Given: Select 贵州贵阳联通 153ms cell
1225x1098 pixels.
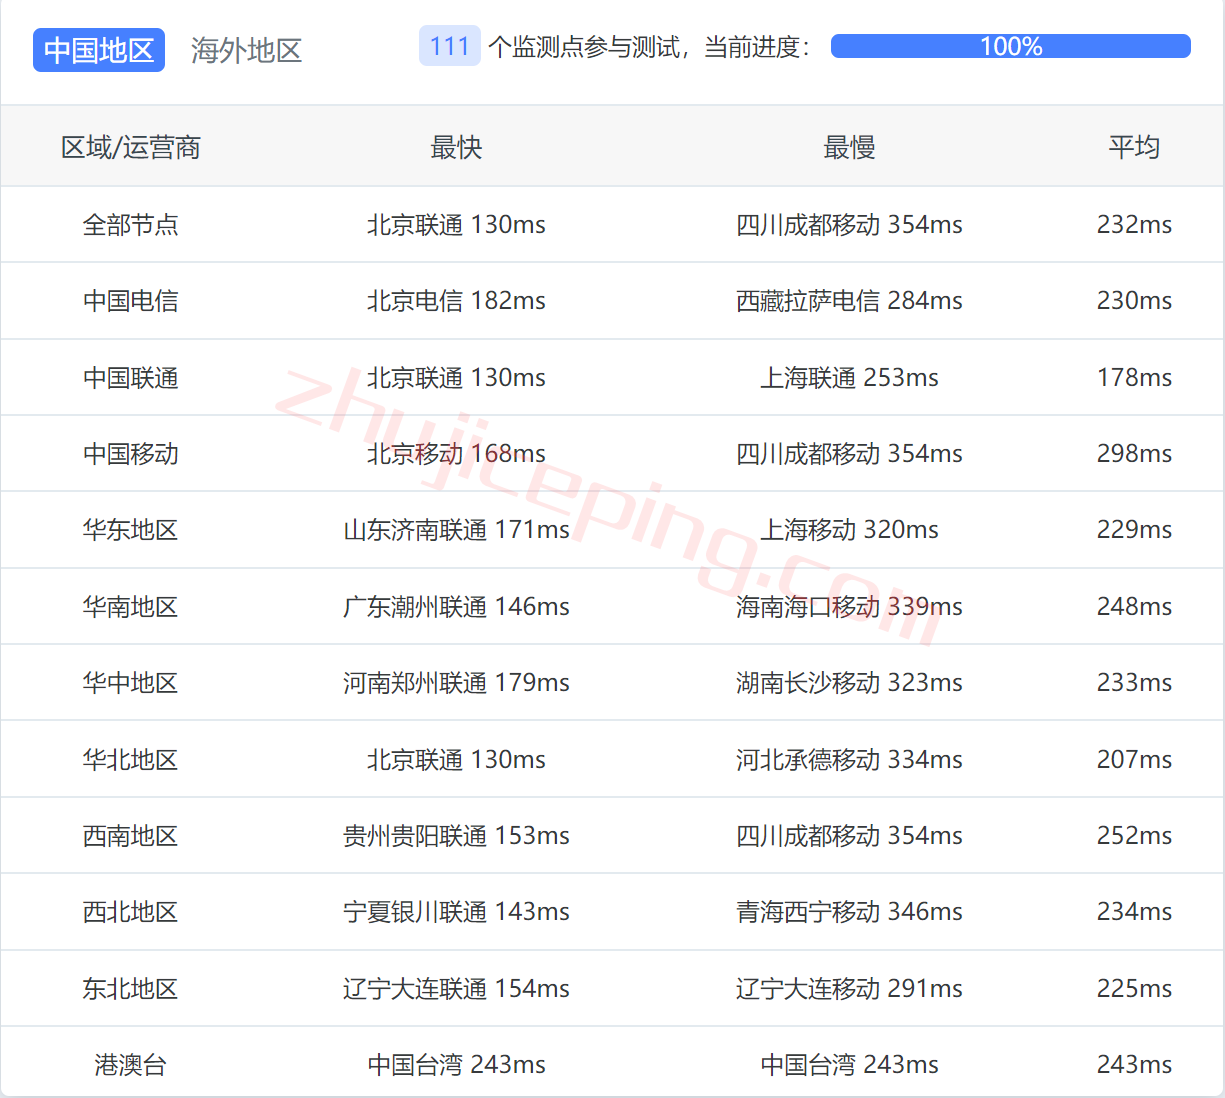Looking at the screenshot, I should [456, 836].
